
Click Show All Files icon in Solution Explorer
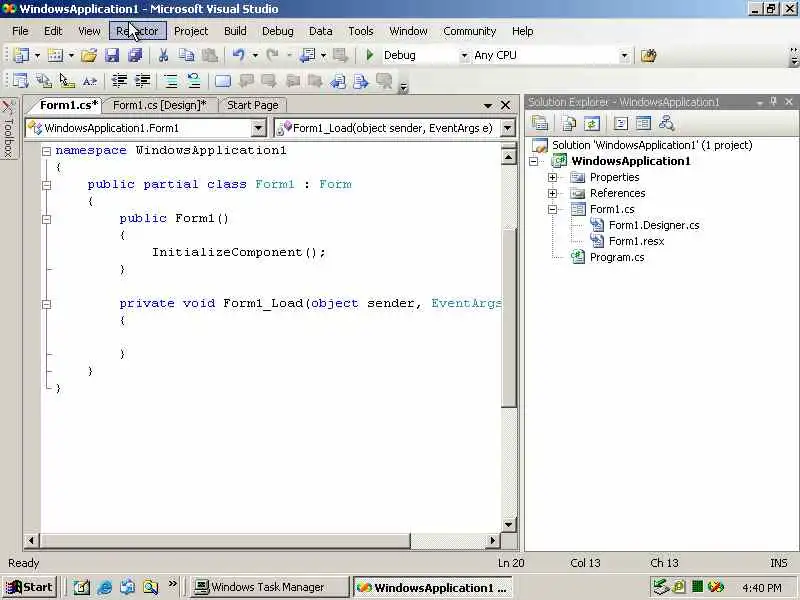tap(569, 123)
